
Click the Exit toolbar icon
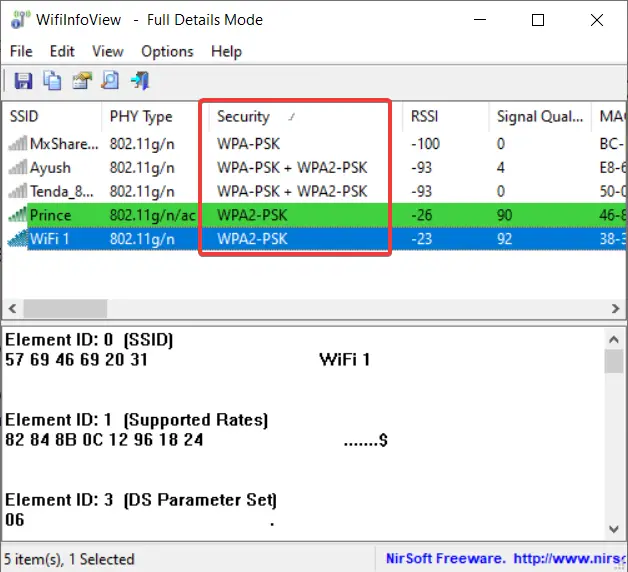[139, 81]
